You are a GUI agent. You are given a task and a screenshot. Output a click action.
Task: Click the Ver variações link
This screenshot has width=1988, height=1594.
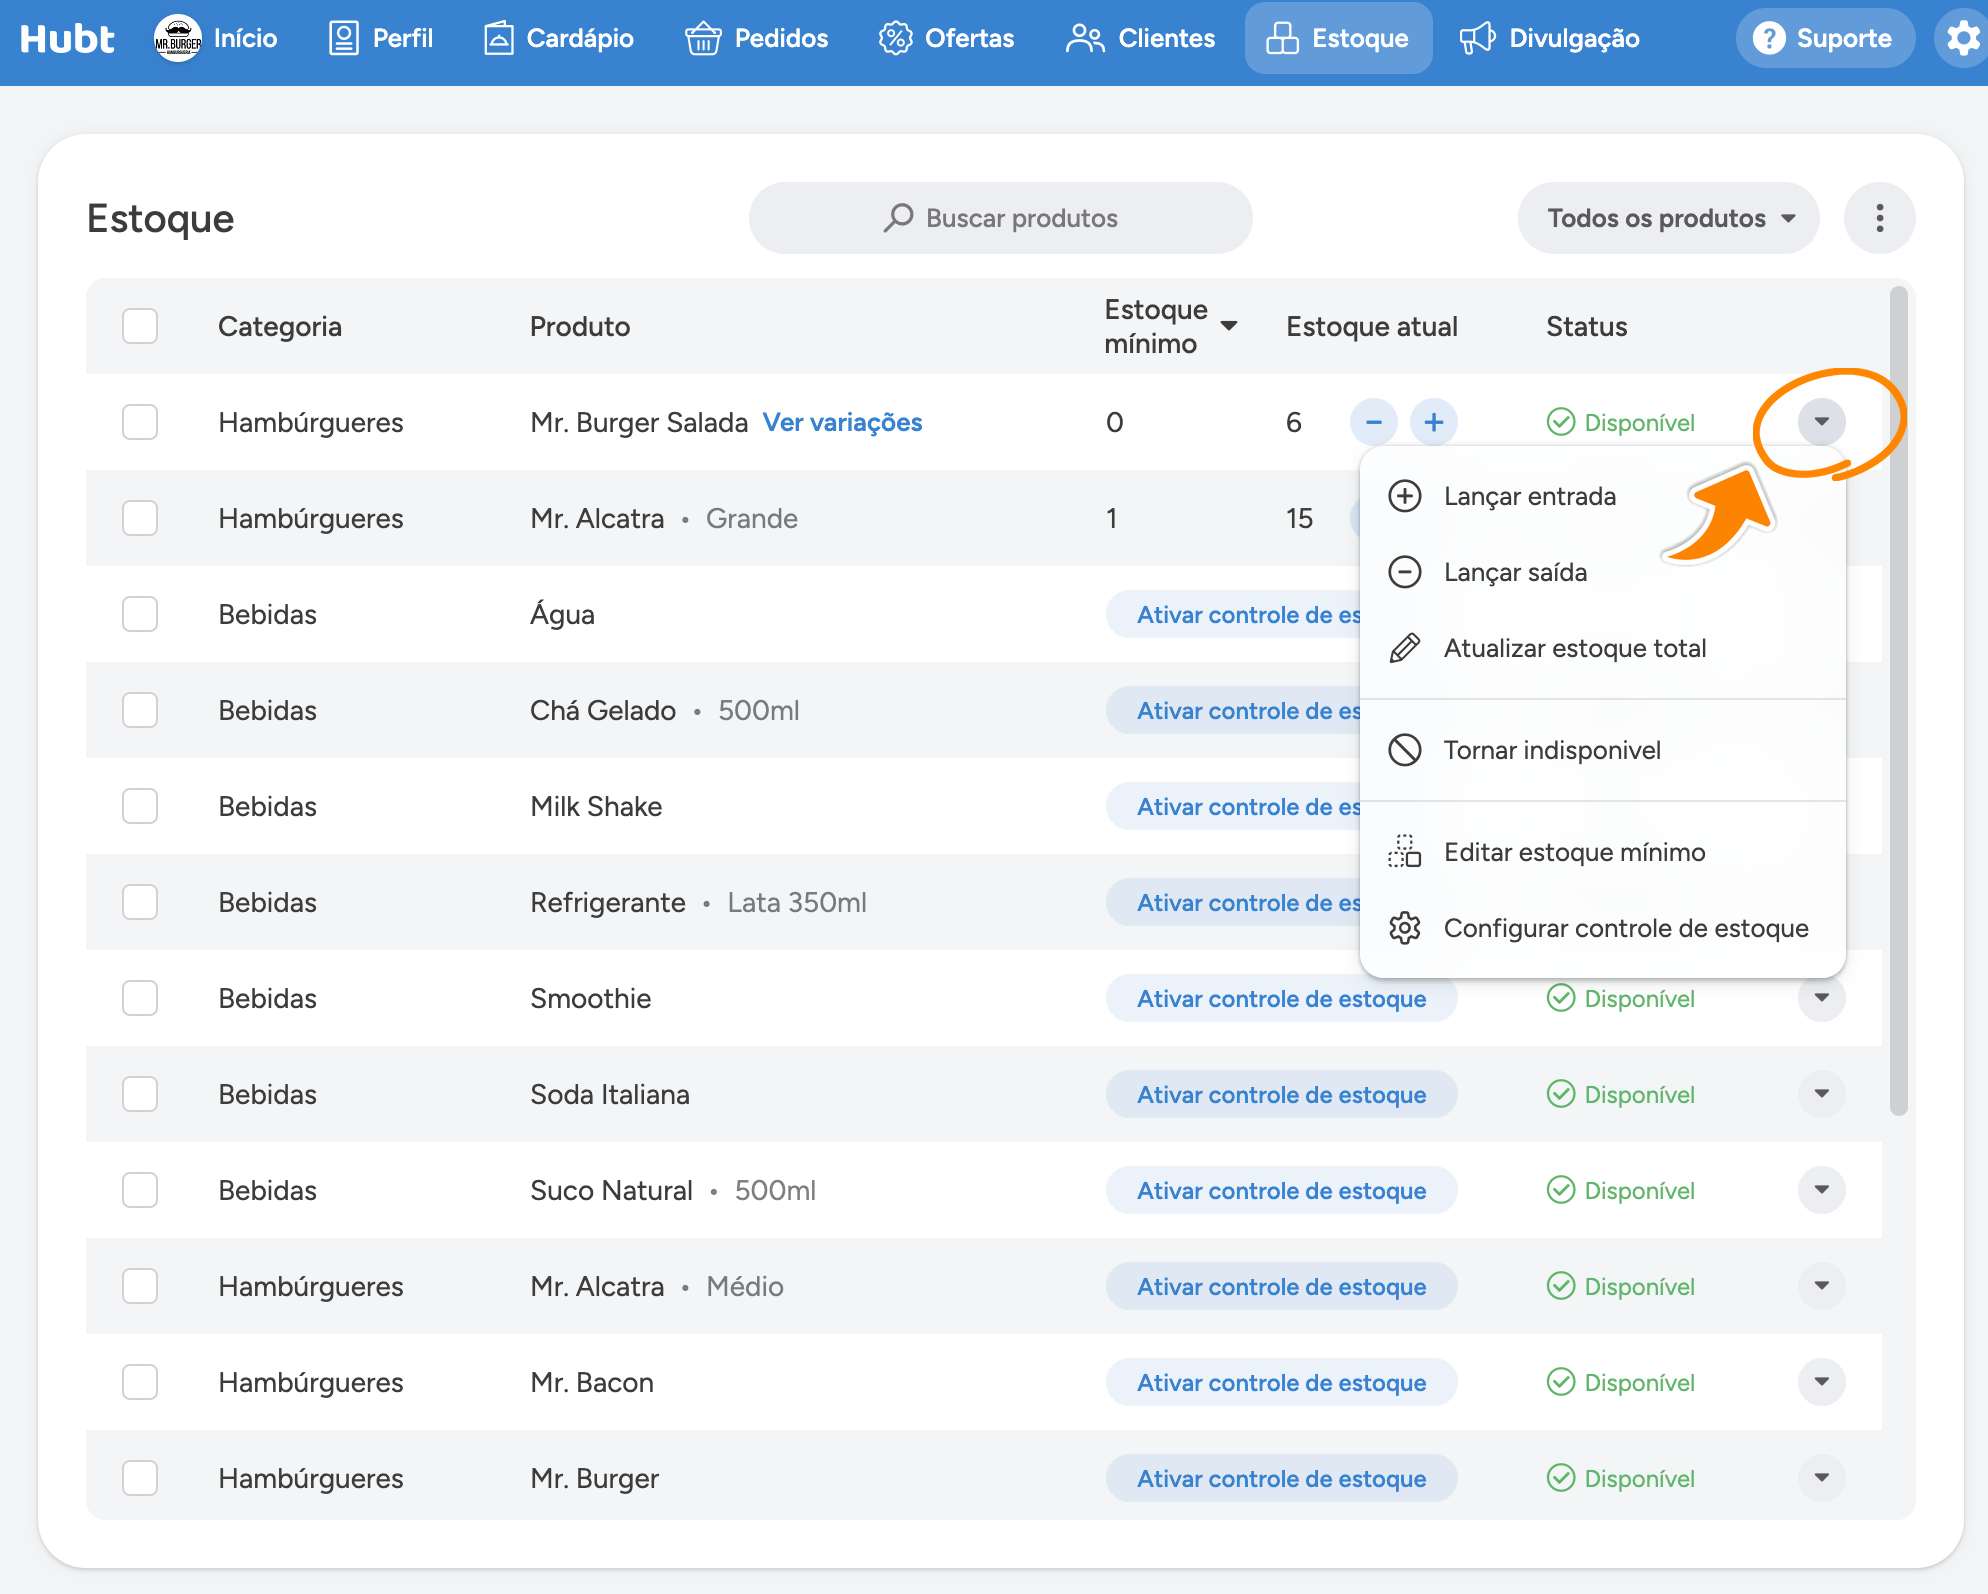tap(842, 422)
